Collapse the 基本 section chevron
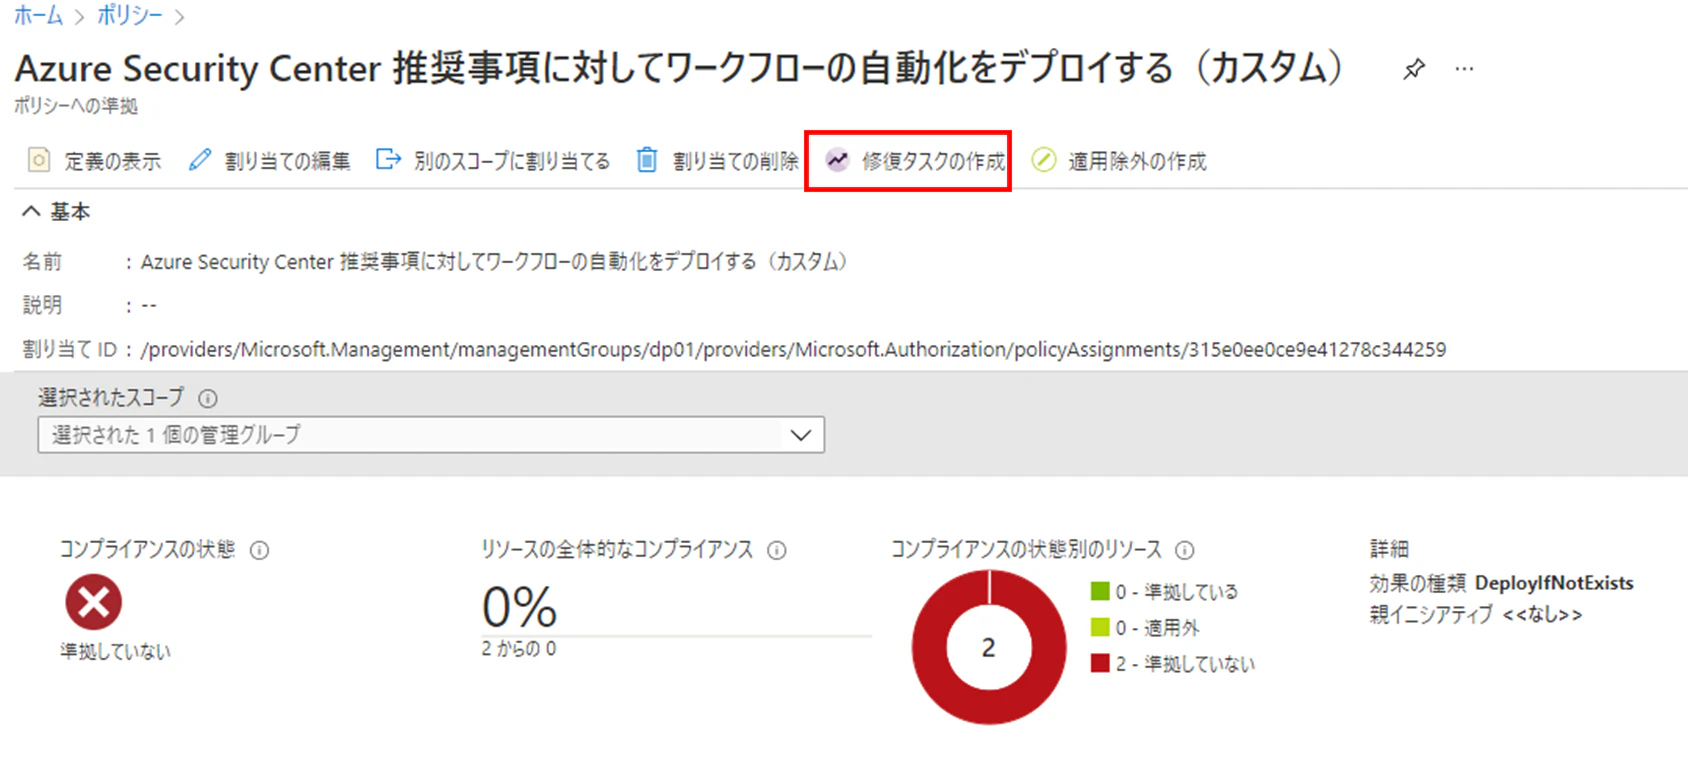Image resolution: width=1688 pixels, height=763 pixels. (31, 211)
